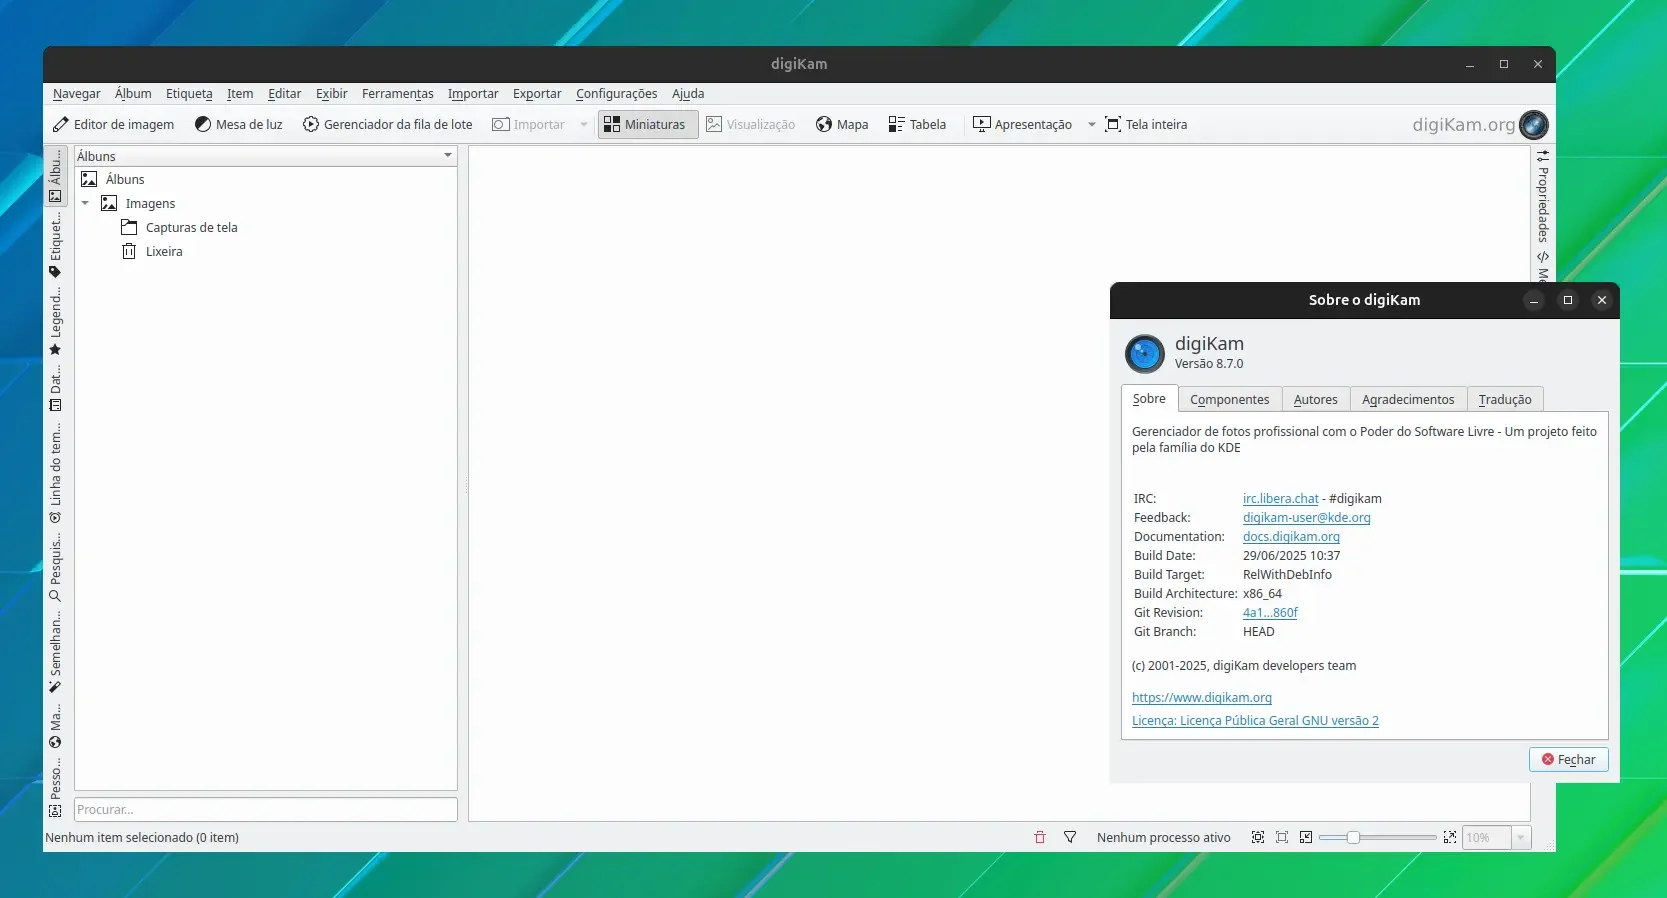1667x898 pixels.
Task: Open the Propriedades right sidebar tab
Action: point(1543,198)
